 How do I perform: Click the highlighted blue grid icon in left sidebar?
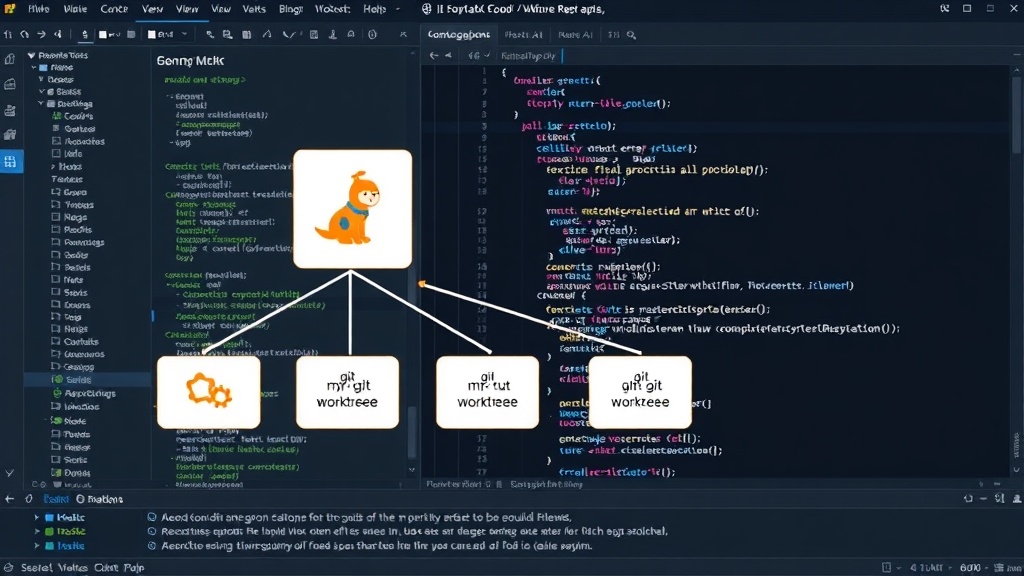(10, 161)
